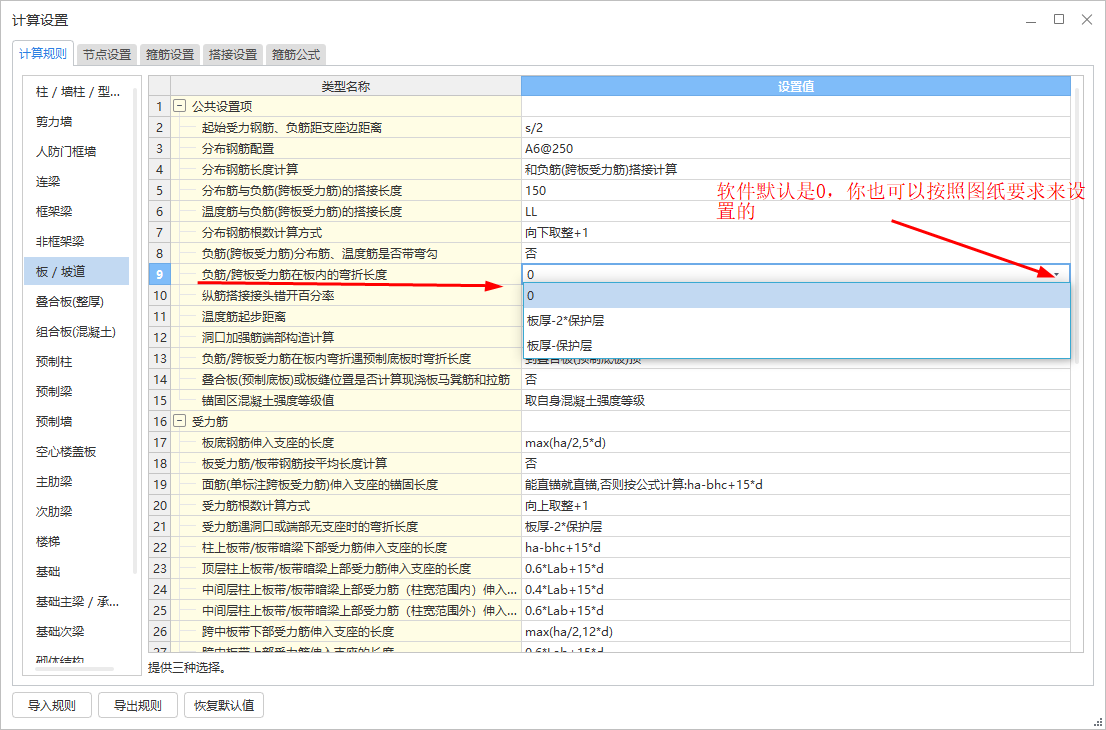Select 柱 / 墙柱 / 型... in the sidebar
The image size is (1106, 730).
tap(77, 92)
